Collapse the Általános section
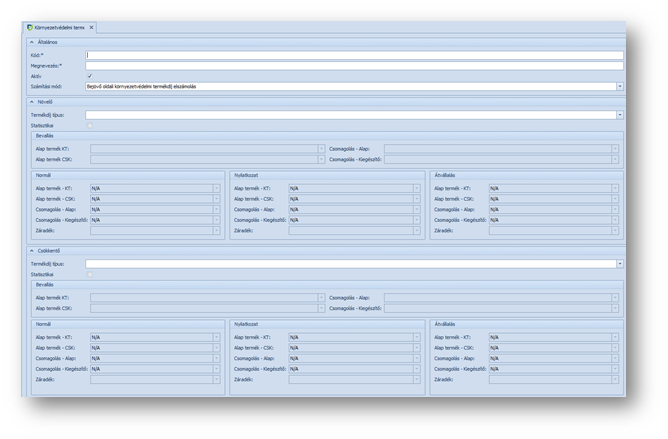668x439 pixels. [x=32, y=42]
